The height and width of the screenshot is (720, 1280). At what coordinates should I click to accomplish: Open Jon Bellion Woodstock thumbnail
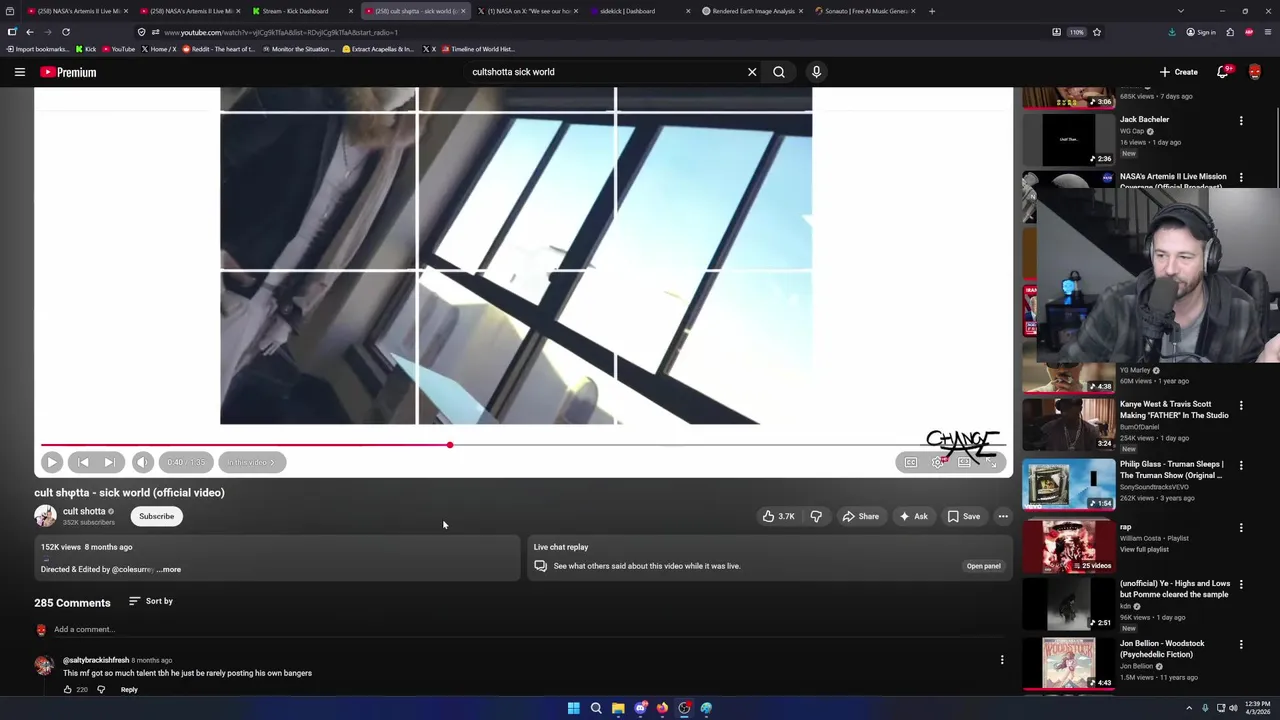click(x=1068, y=663)
